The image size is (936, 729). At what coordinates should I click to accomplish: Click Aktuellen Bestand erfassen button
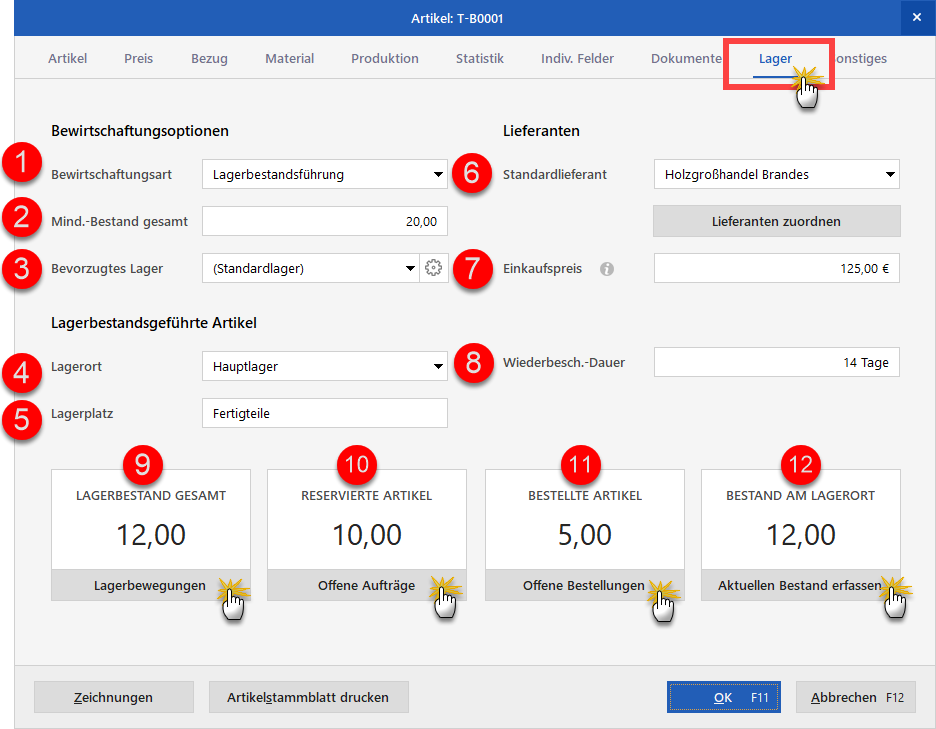click(800, 585)
